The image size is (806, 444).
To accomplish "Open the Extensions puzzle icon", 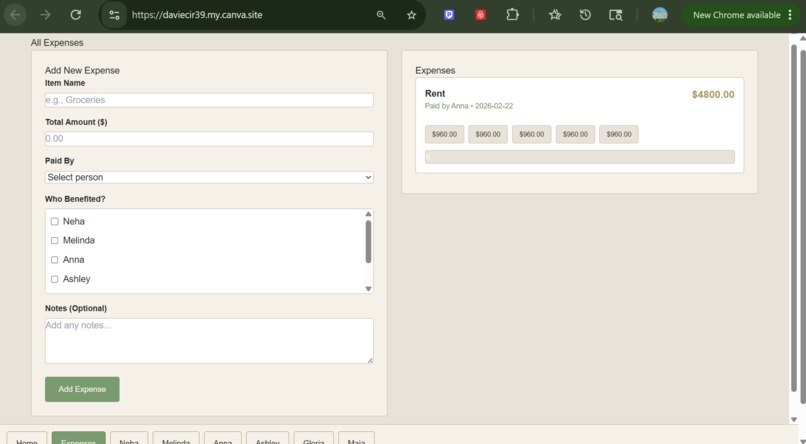I will click(x=512, y=15).
